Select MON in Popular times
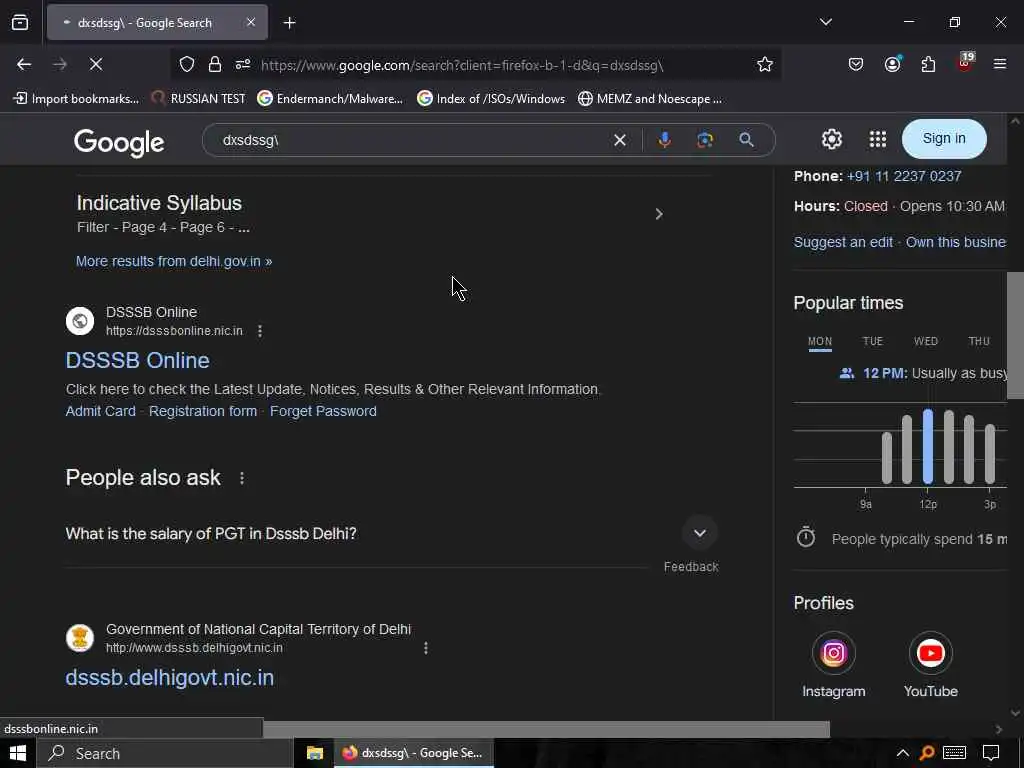The width and height of the screenshot is (1024, 768). [x=820, y=342]
